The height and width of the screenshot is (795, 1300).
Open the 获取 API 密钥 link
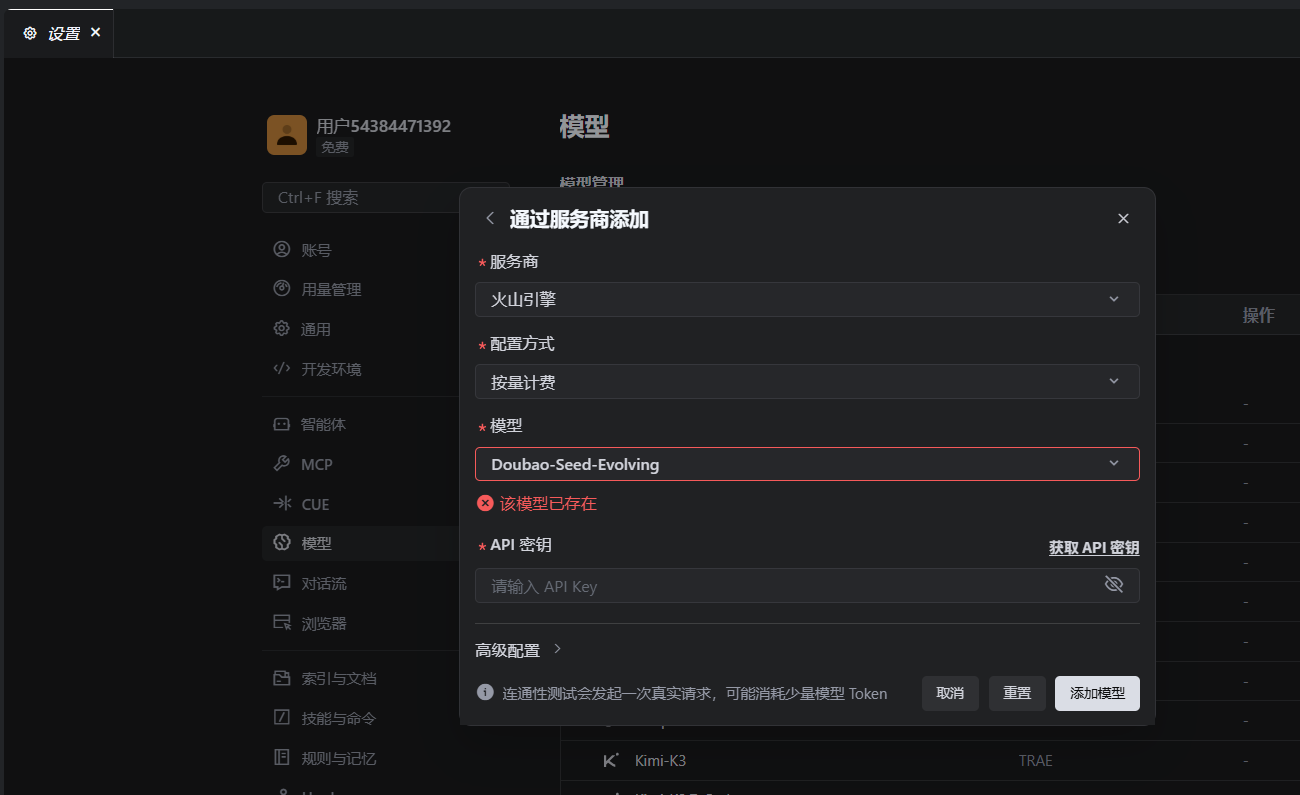pyautogui.click(x=1094, y=547)
